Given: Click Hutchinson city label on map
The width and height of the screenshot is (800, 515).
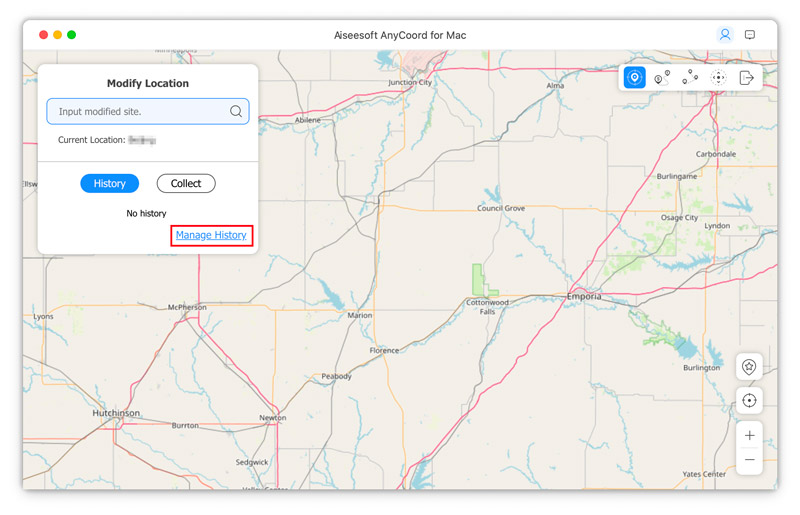Looking at the screenshot, I should [116, 413].
